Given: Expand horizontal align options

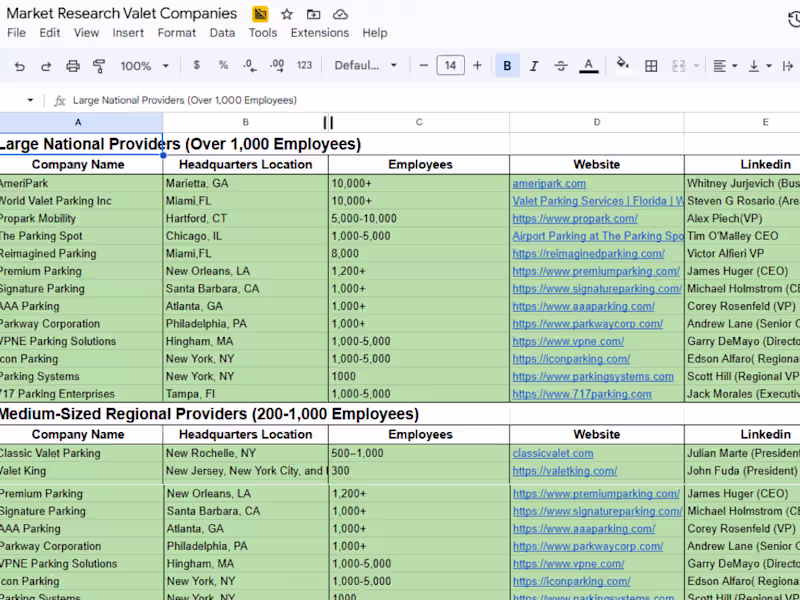Looking at the screenshot, I should pos(726,66).
